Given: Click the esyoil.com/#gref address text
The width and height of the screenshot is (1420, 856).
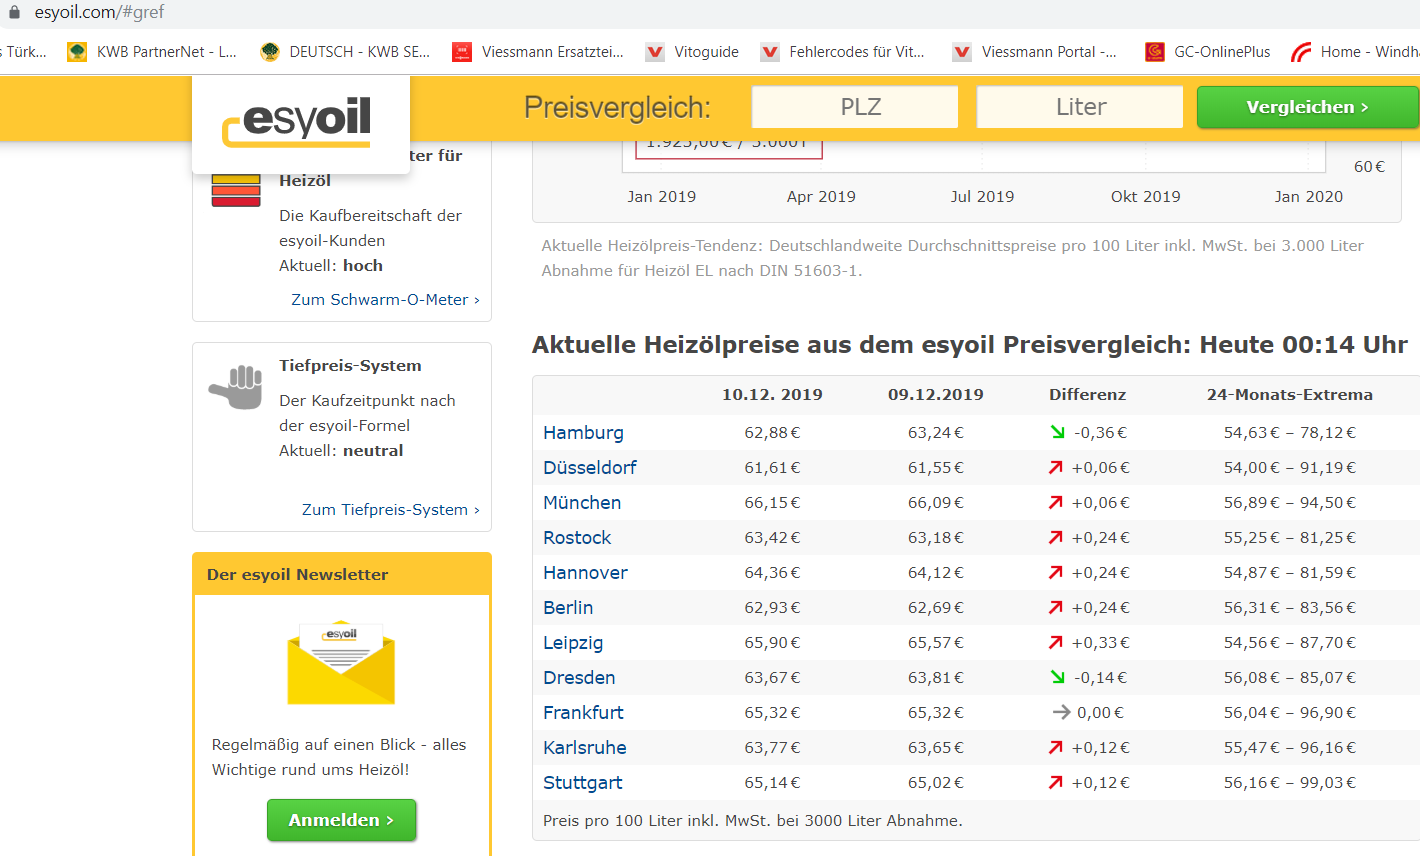Looking at the screenshot, I should click(99, 12).
